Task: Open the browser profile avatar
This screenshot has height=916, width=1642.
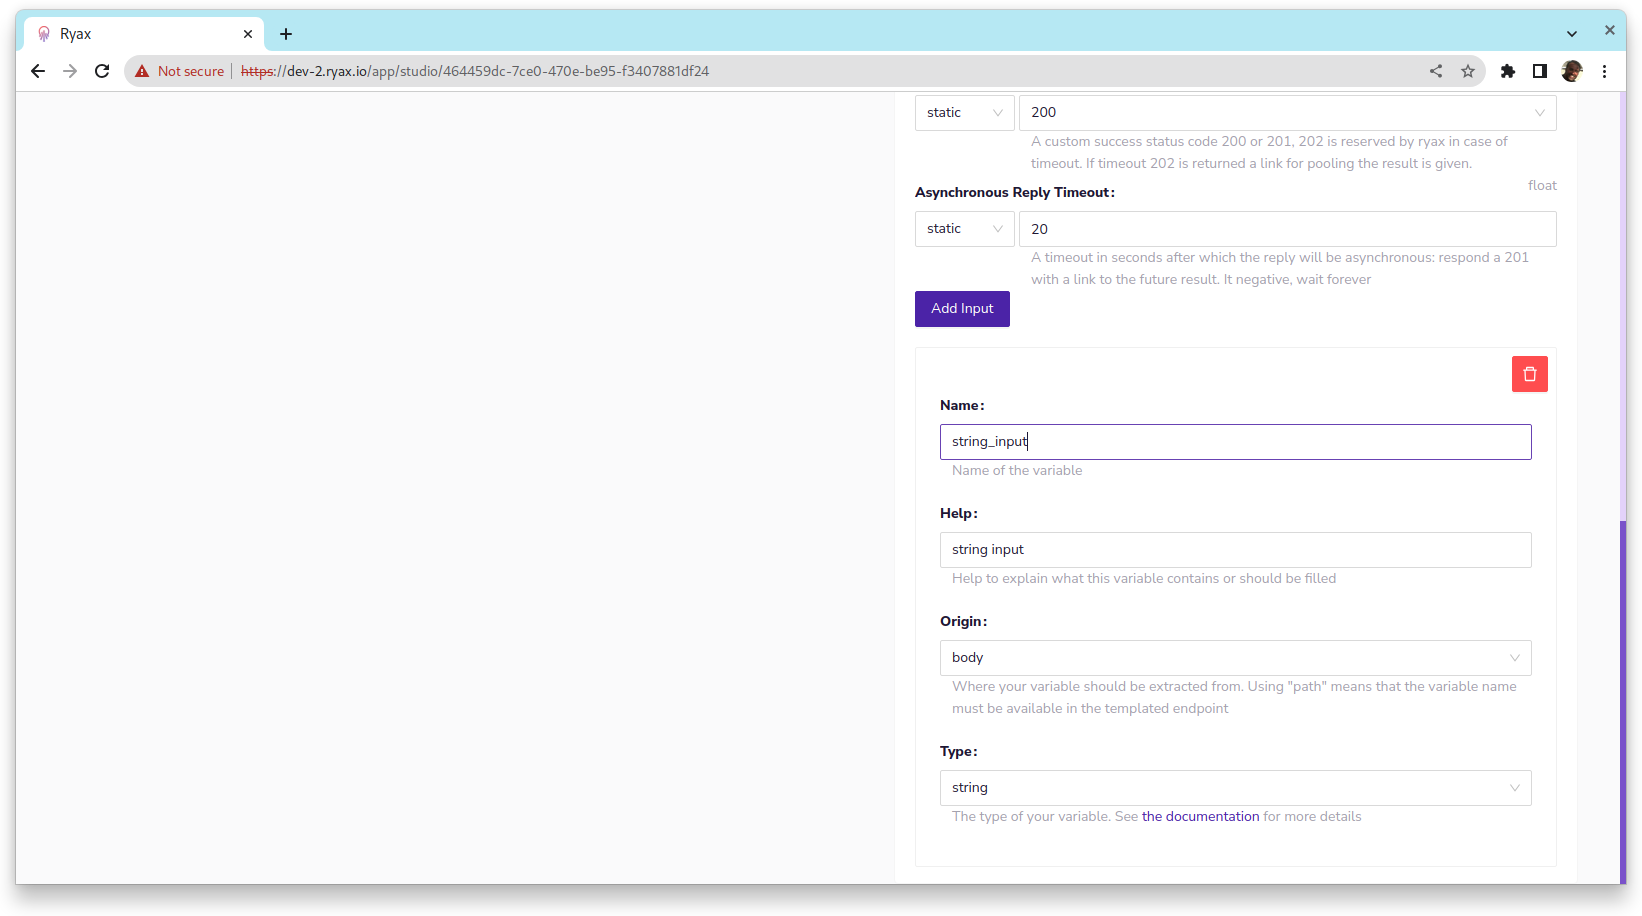Action: (x=1572, y=71)
